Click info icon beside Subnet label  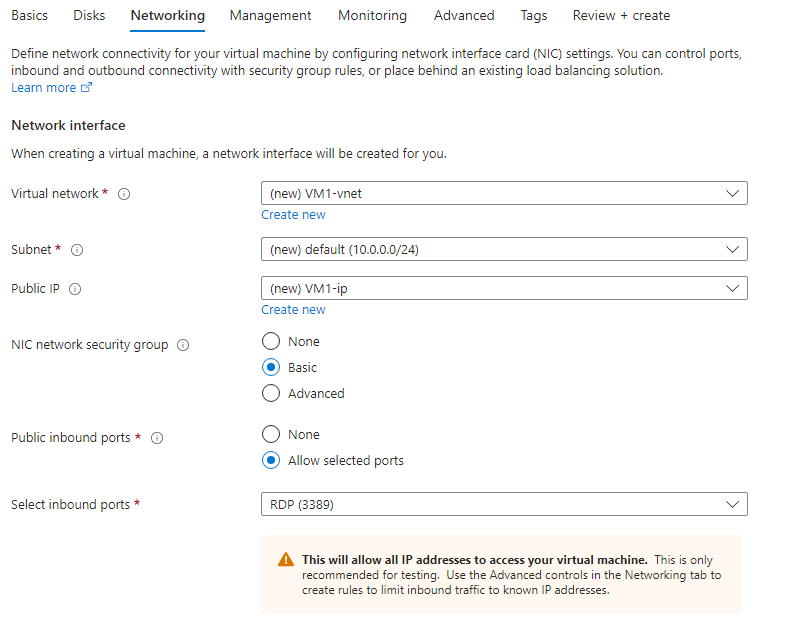click(x=77, y=250)
